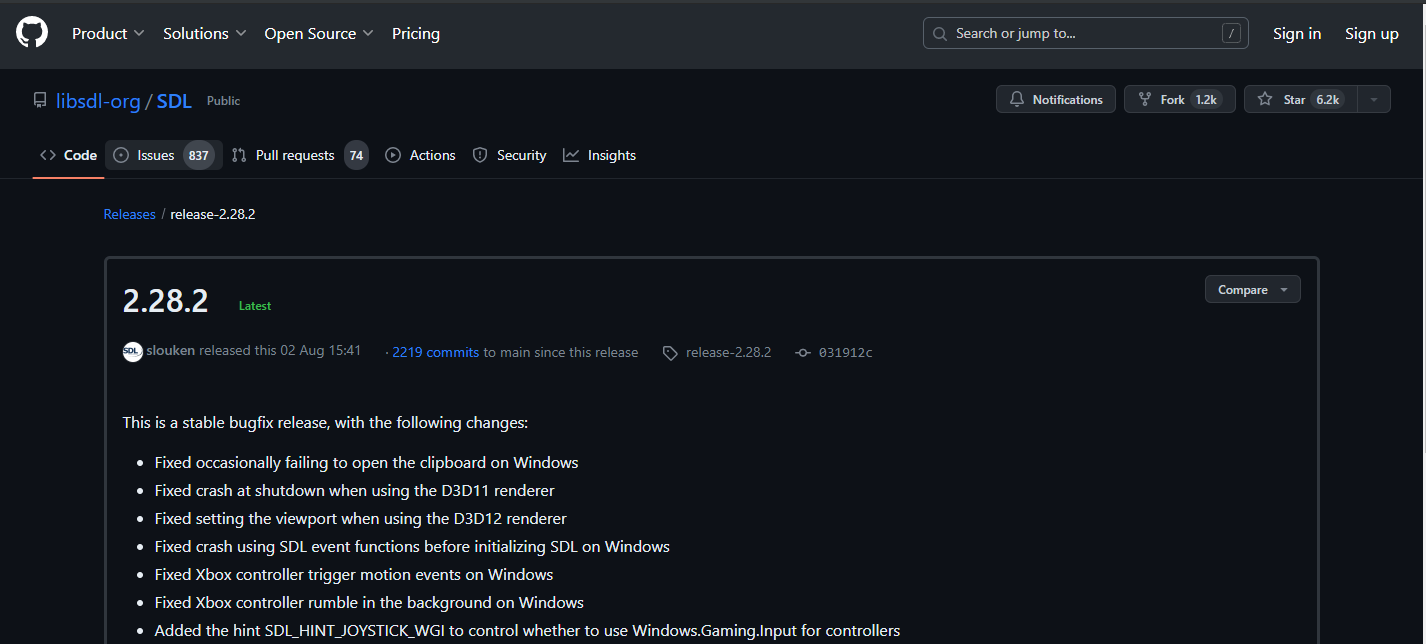
Task: Expand the Open Source menu
Action: coord(318,33)
